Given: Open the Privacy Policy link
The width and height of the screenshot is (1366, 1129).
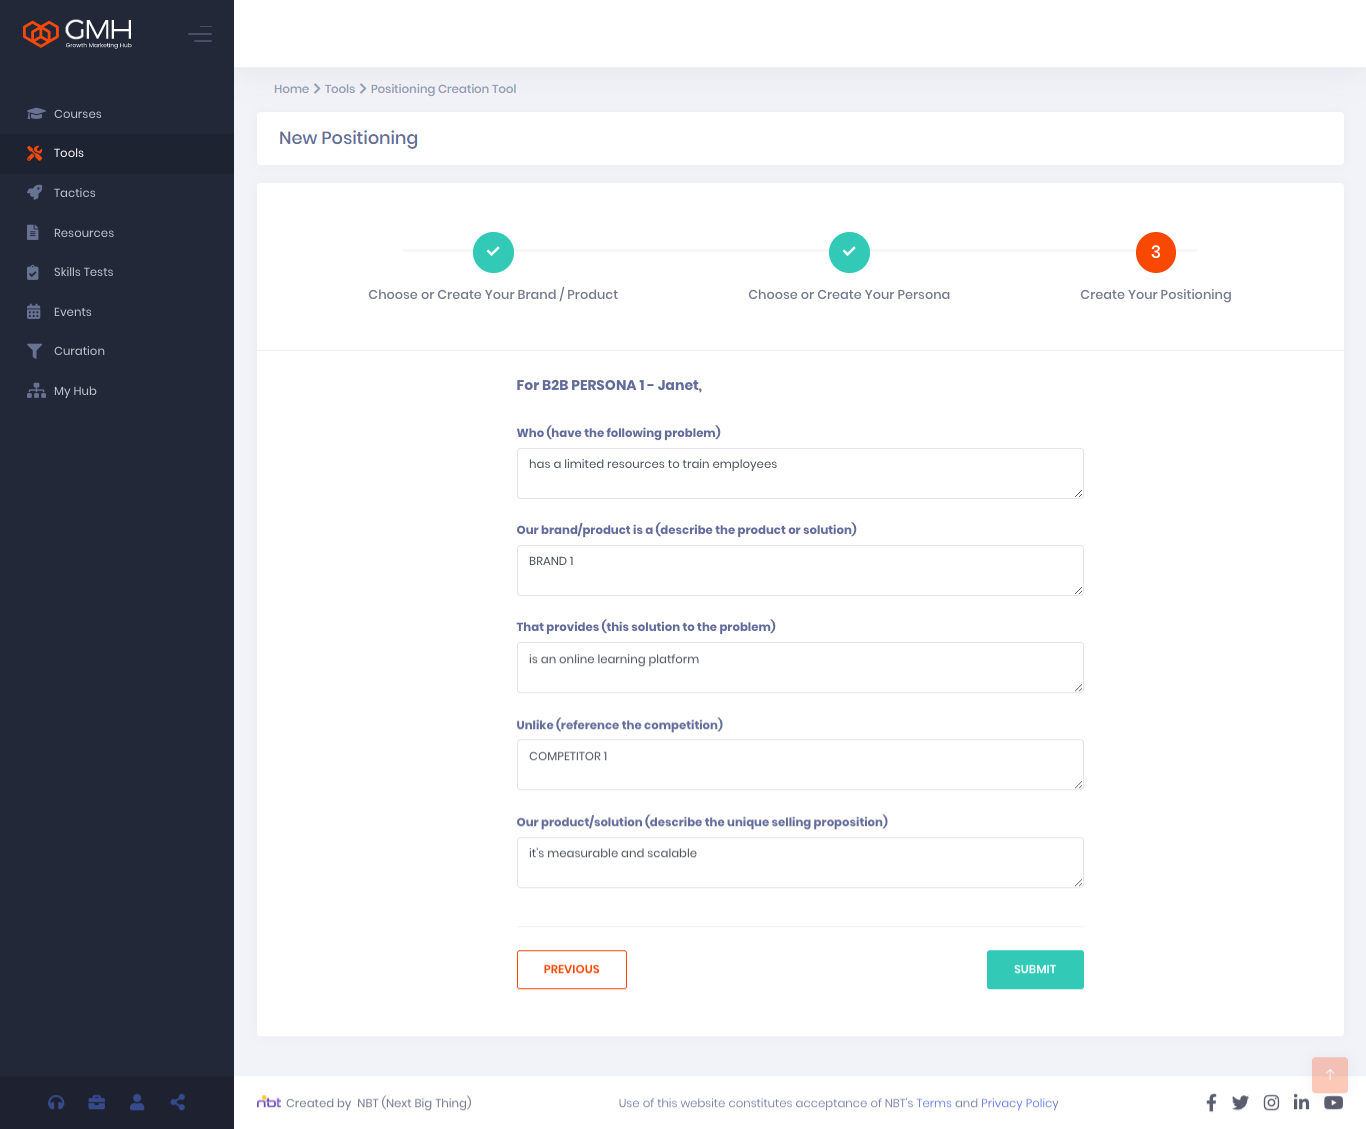Looking at the screenshot, I should [1019, 1103].
